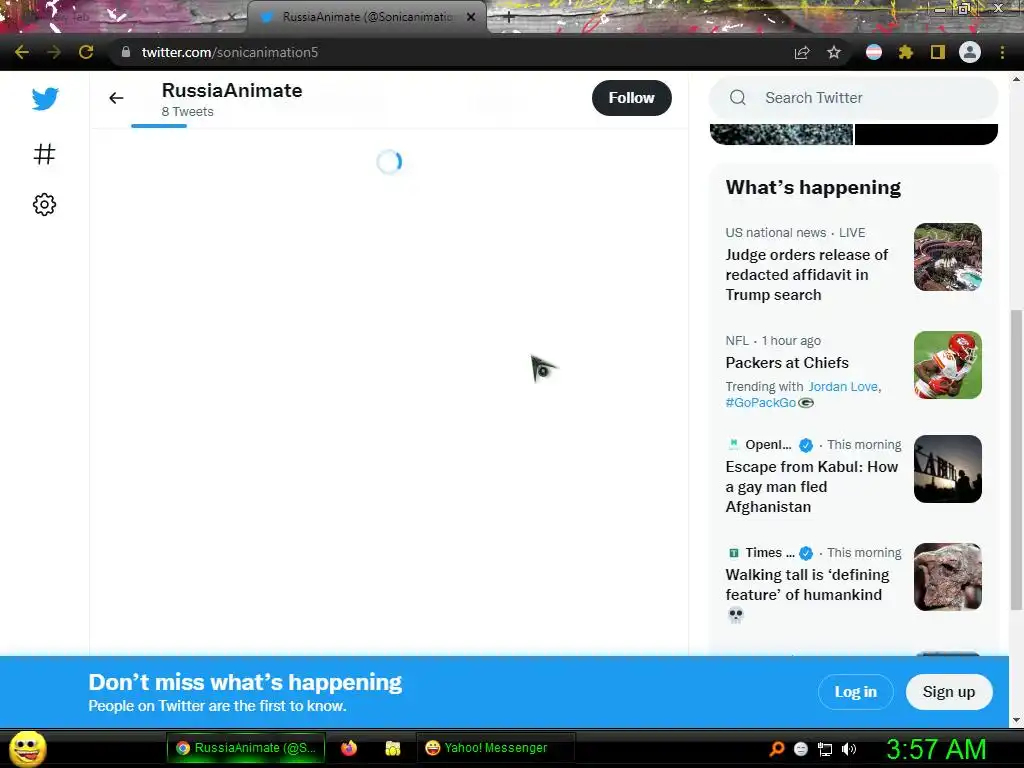This screenshot has width=1024, height=768.
Task: Click the tray search magnifier icon
Action: click(776, 749)
